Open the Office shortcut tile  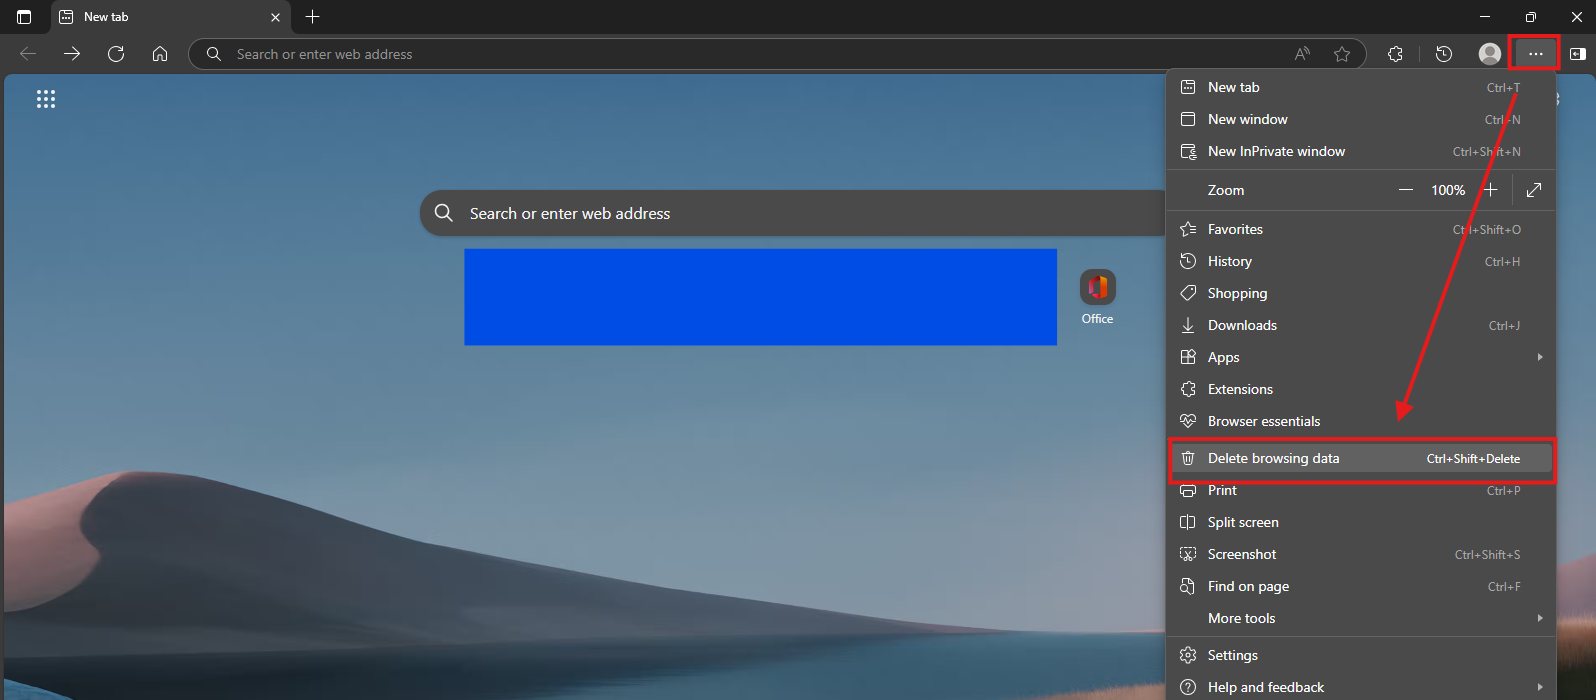click(1097, 298)
